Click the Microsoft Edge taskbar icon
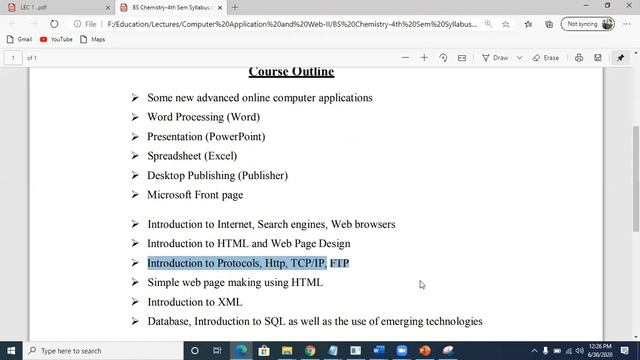Viewport: 640px width, 360px height. pos(241,351)
